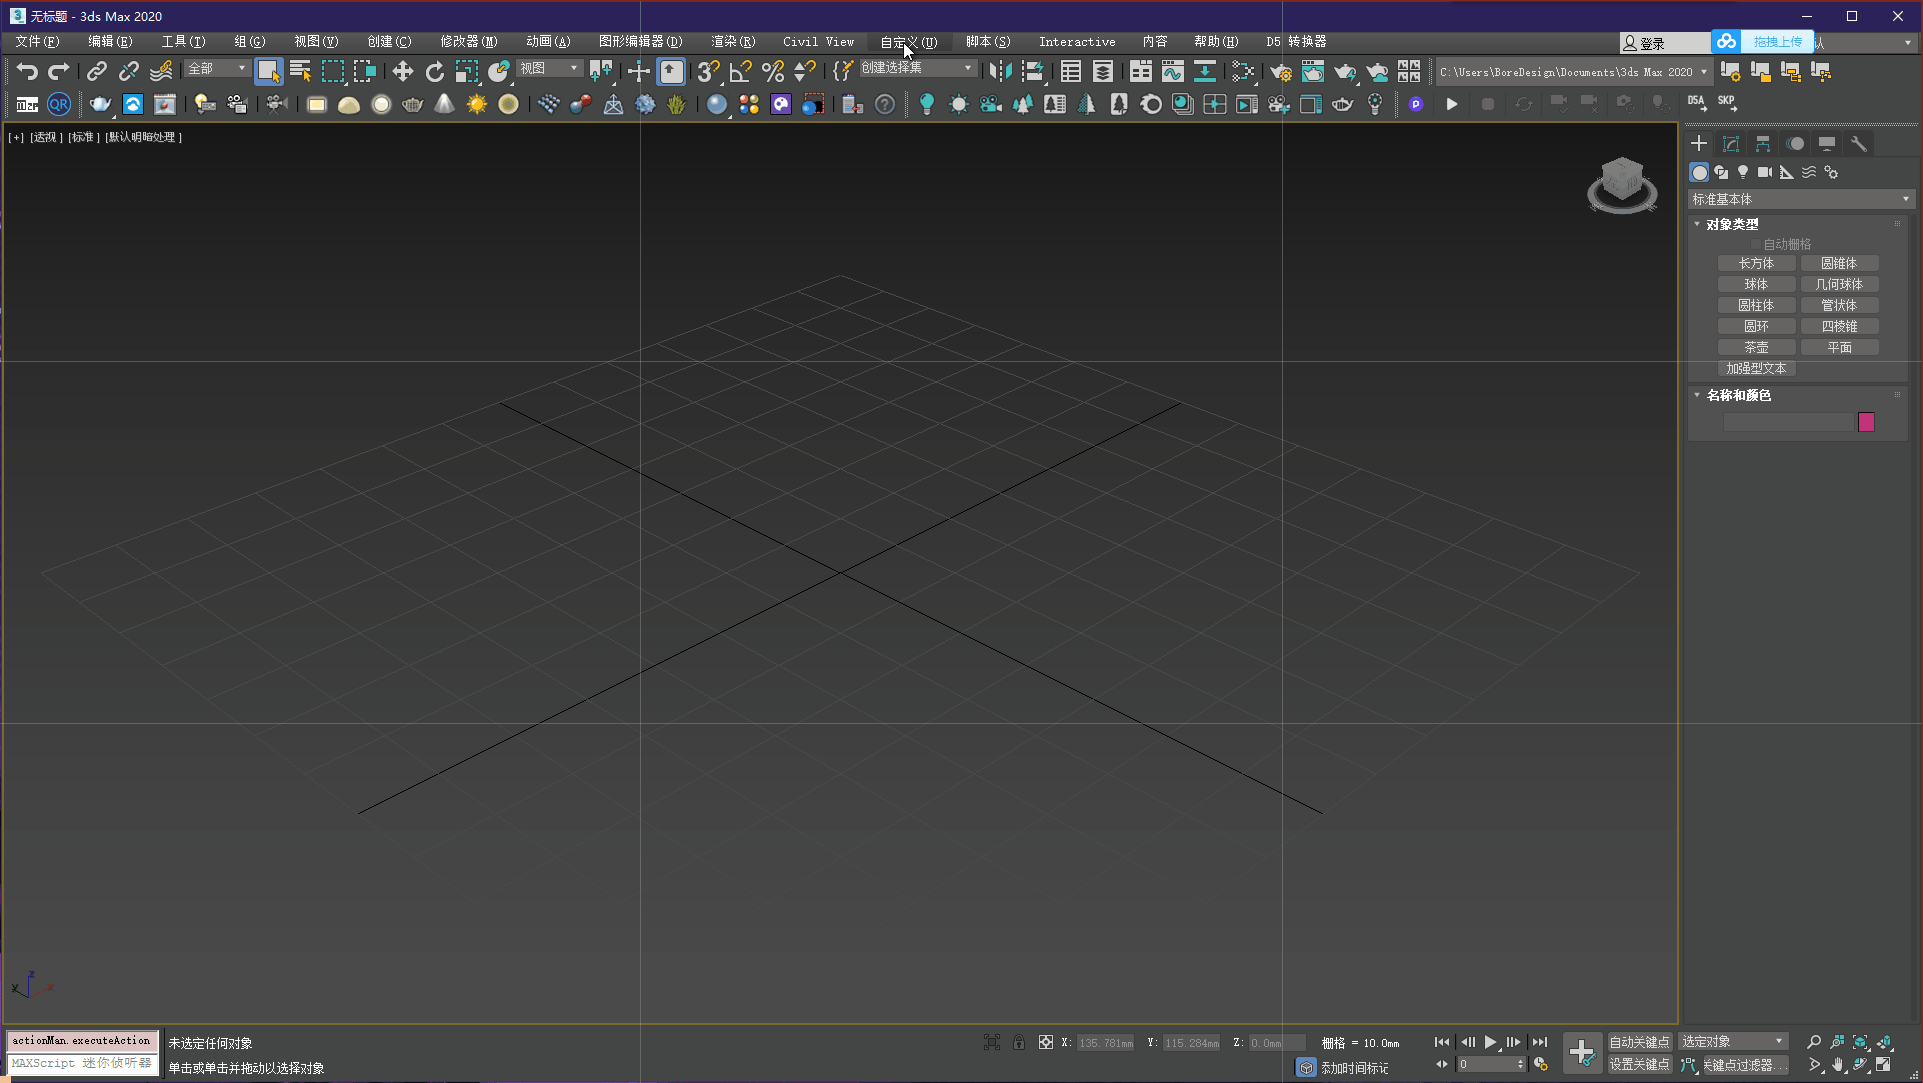This screenshot has width=1923, height=1083.
Task: Expand the 全部 selection filter dropdown
Action: [217, 68]
